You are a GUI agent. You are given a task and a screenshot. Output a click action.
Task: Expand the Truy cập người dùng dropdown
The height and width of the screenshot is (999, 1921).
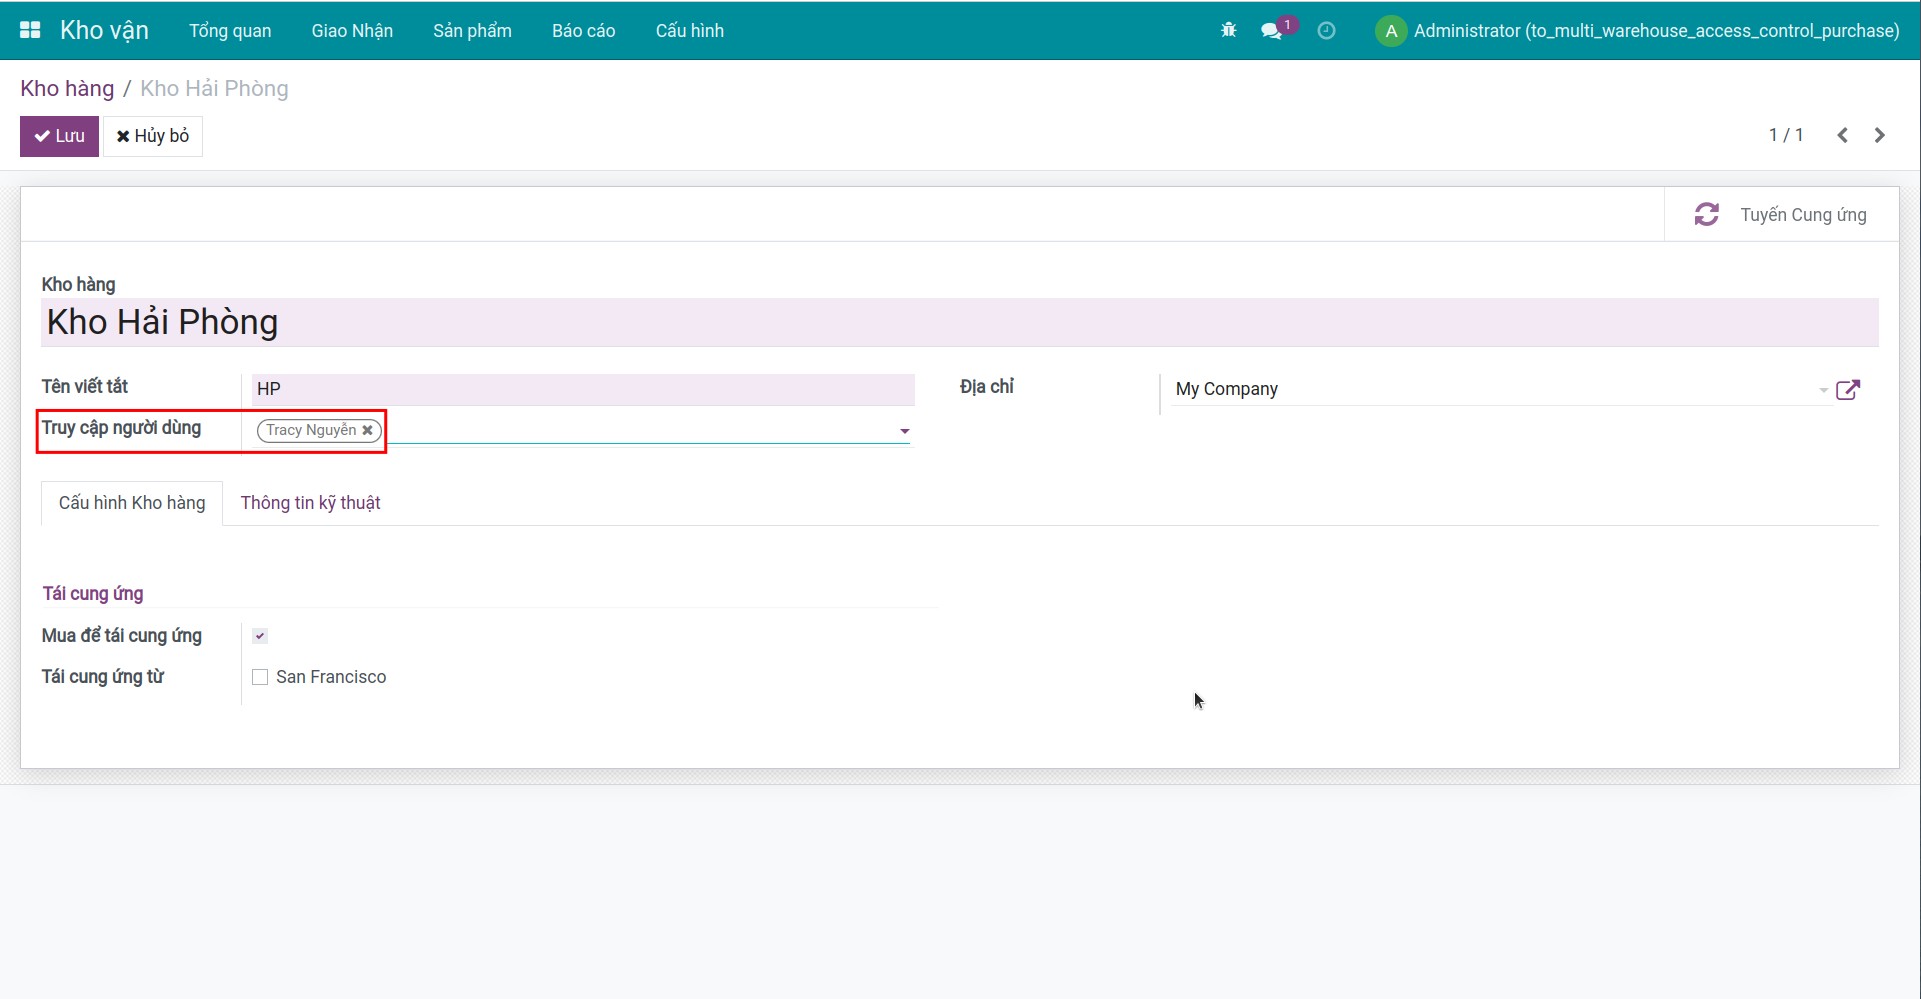click(904, 431)
